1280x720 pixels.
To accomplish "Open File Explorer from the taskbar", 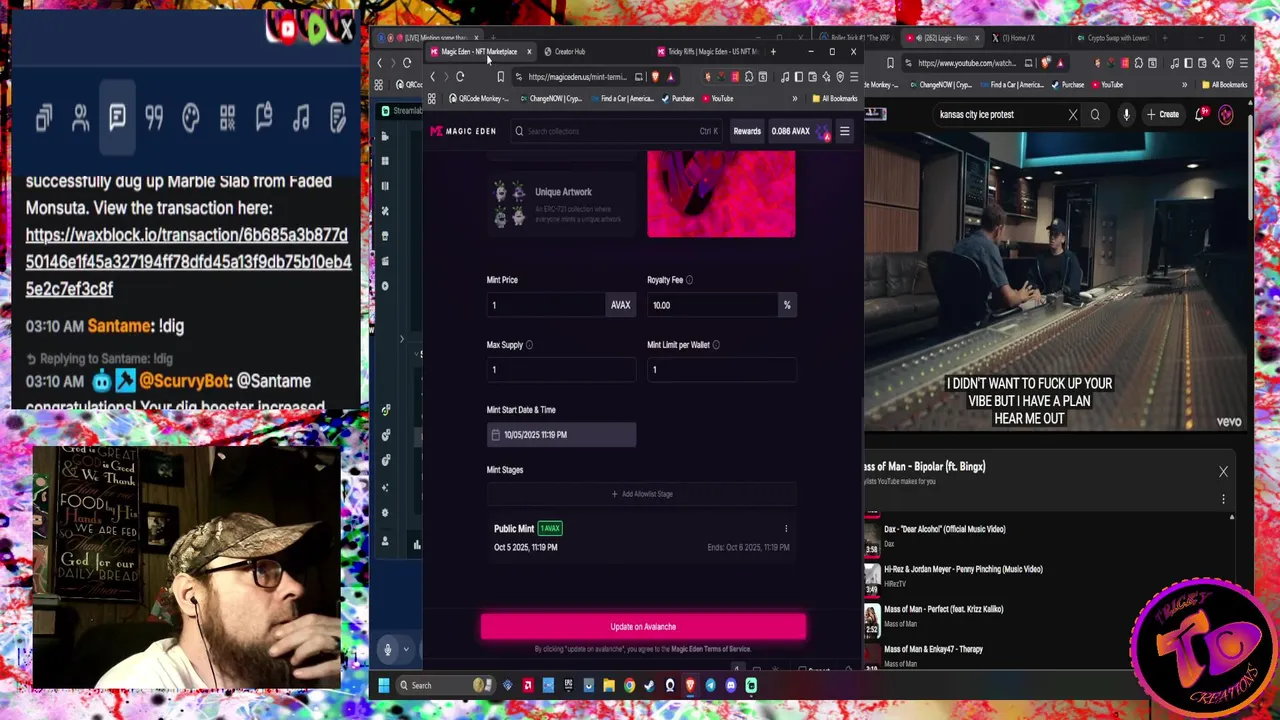I will click(x=609, y=686).
